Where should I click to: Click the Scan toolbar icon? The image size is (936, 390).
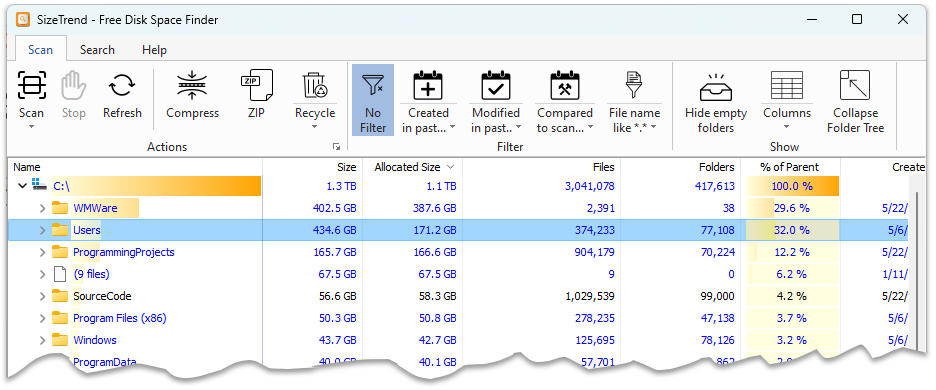click(x=31, y=85)
